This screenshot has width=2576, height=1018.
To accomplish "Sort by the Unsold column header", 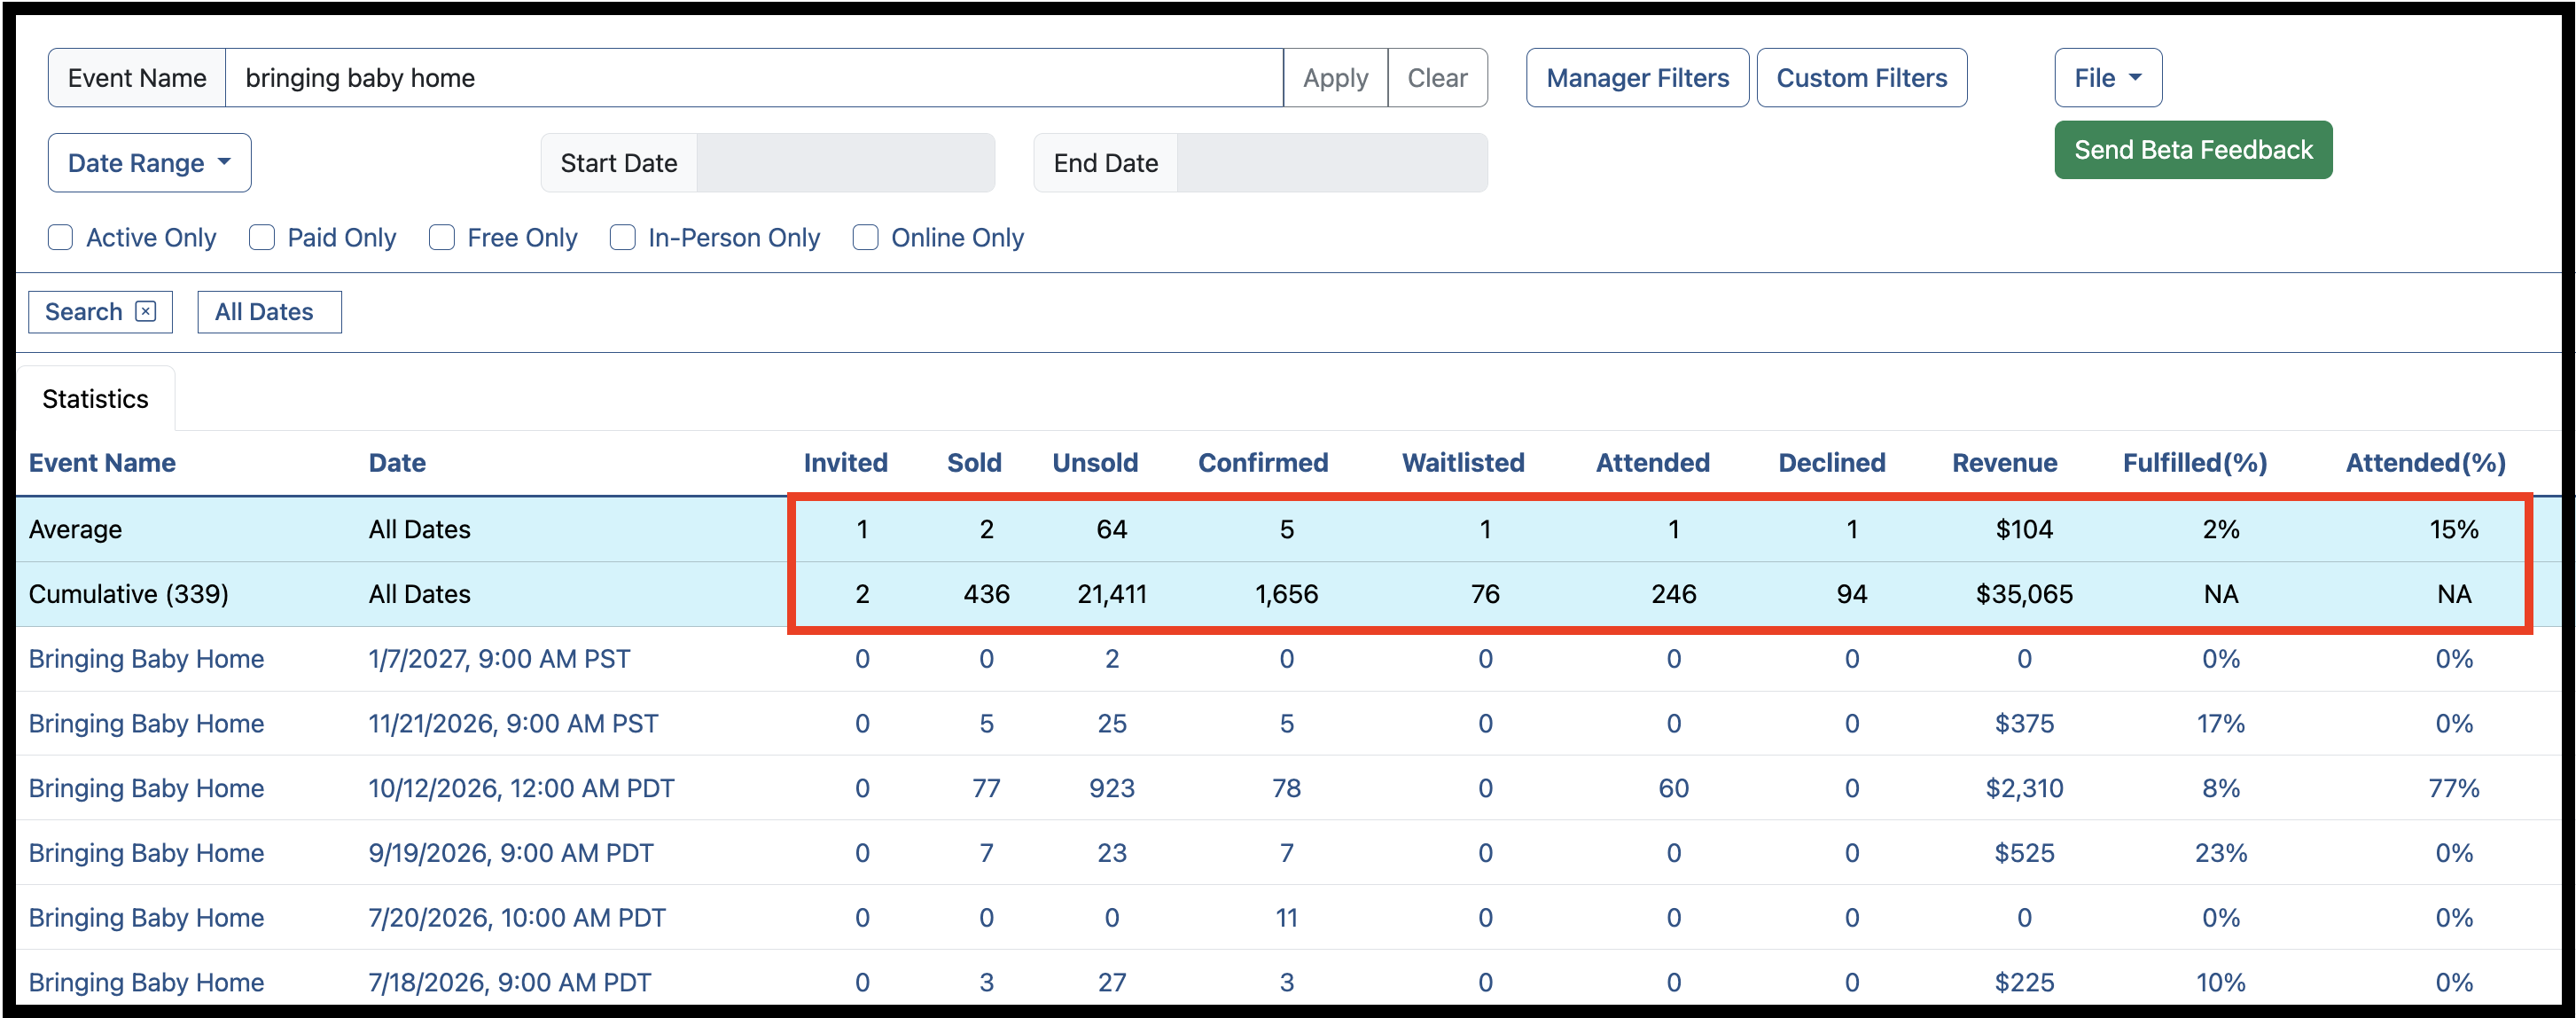I will [x=1095, y=462].
